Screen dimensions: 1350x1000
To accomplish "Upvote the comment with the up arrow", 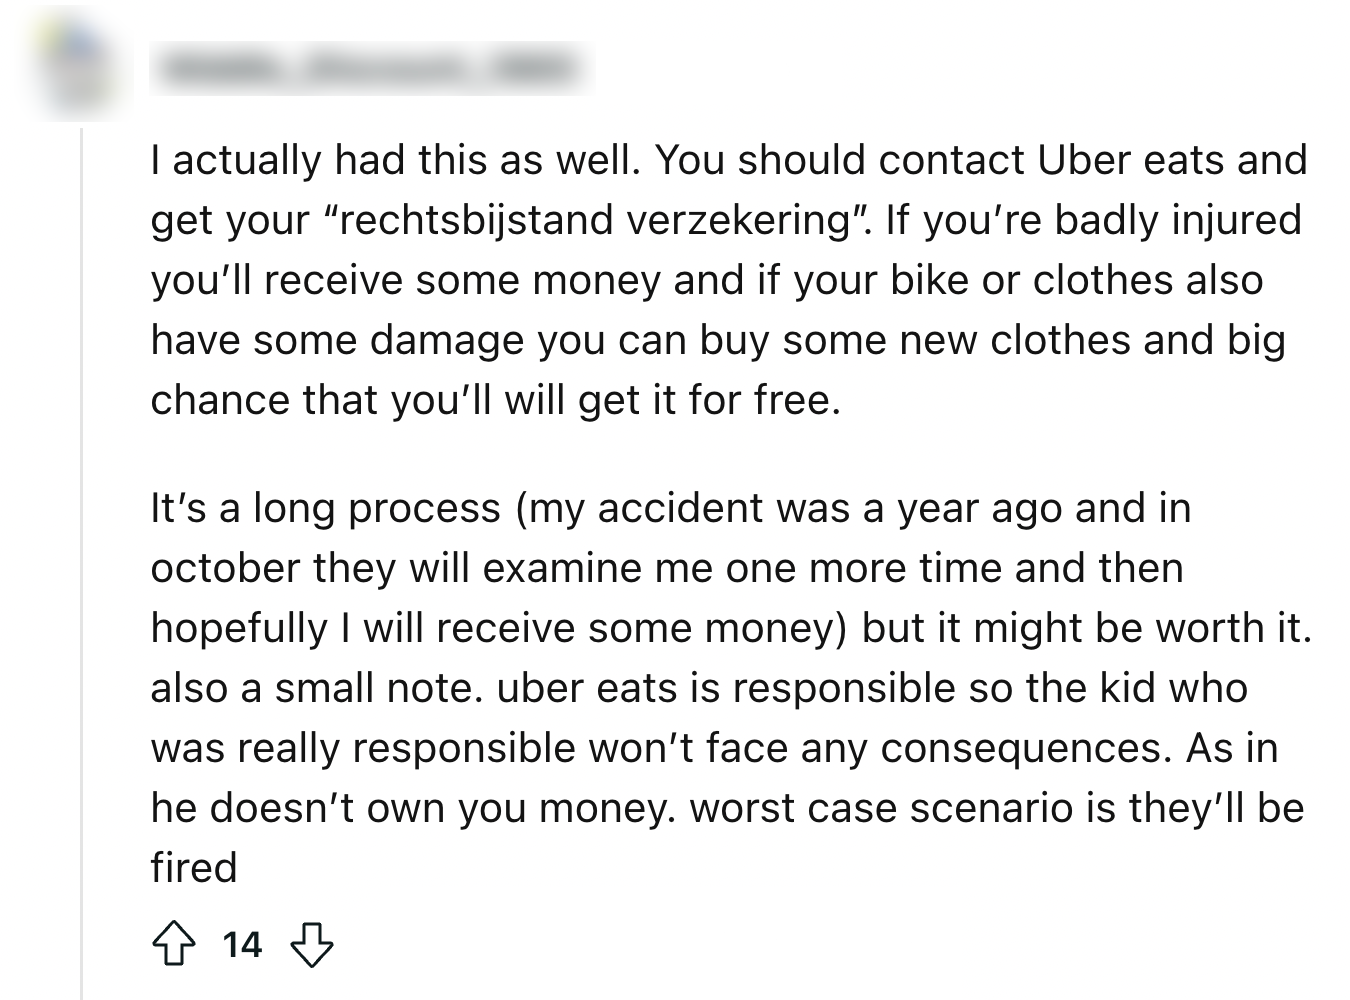I will tap(173, 944).
